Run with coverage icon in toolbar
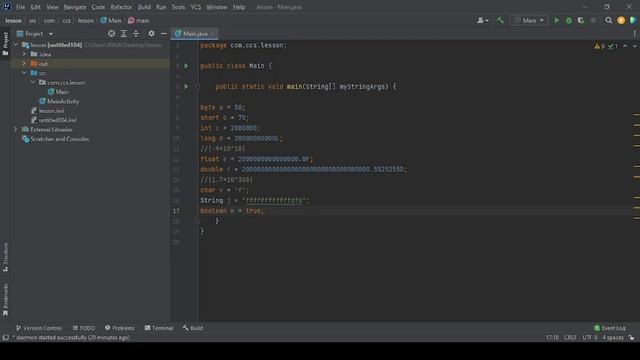 pos(580,20)
